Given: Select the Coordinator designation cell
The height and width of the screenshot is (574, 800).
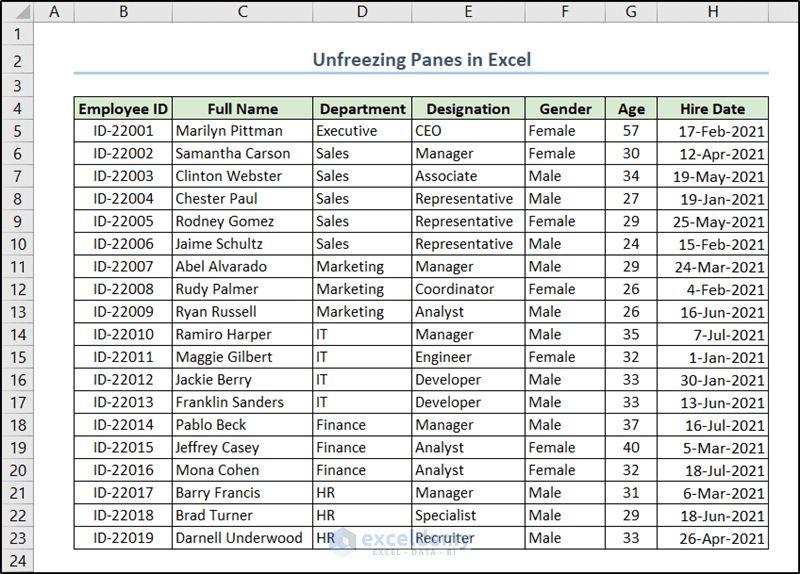Looking at the screenshot, I should point(467,289).
